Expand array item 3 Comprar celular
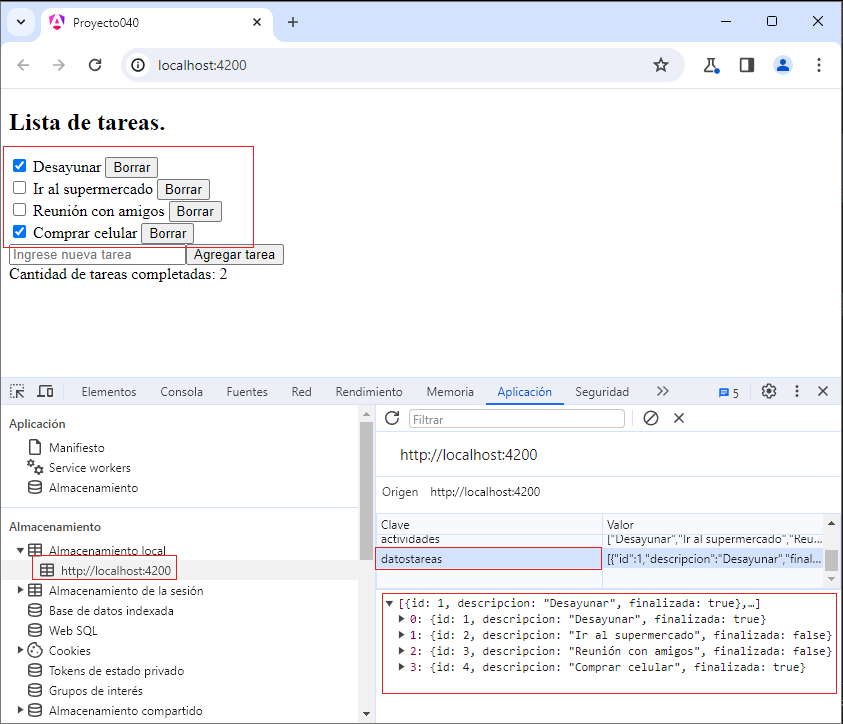The image size is (843, 724). pos(402,667)
